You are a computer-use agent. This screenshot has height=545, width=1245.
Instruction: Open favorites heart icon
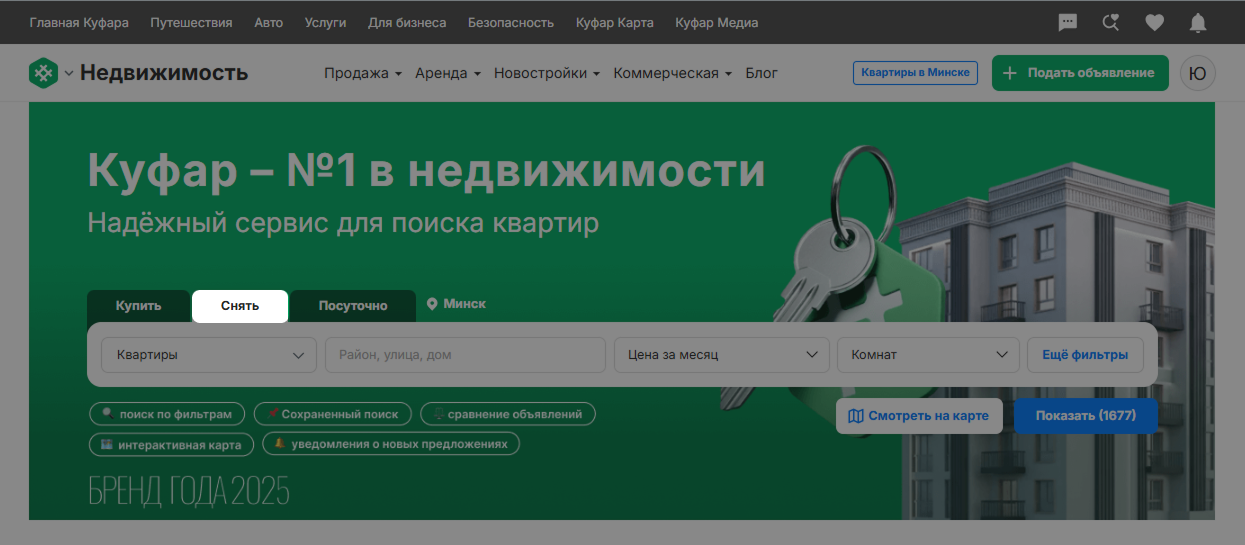coord(1154,22)
